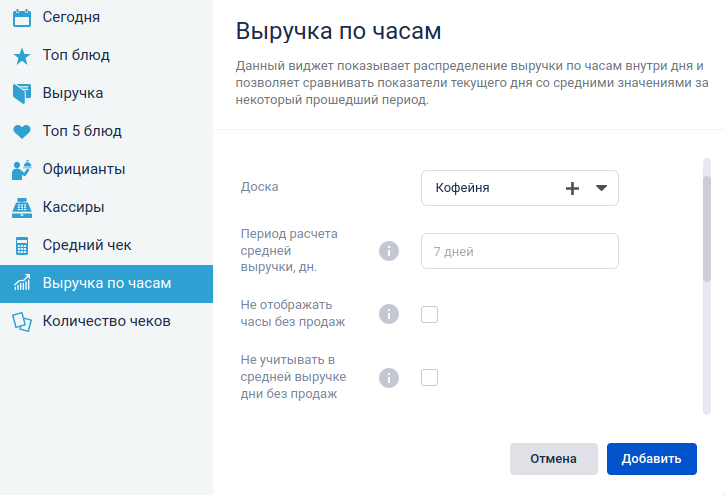Show info for Период расчета средней выручки

(389, 251)
